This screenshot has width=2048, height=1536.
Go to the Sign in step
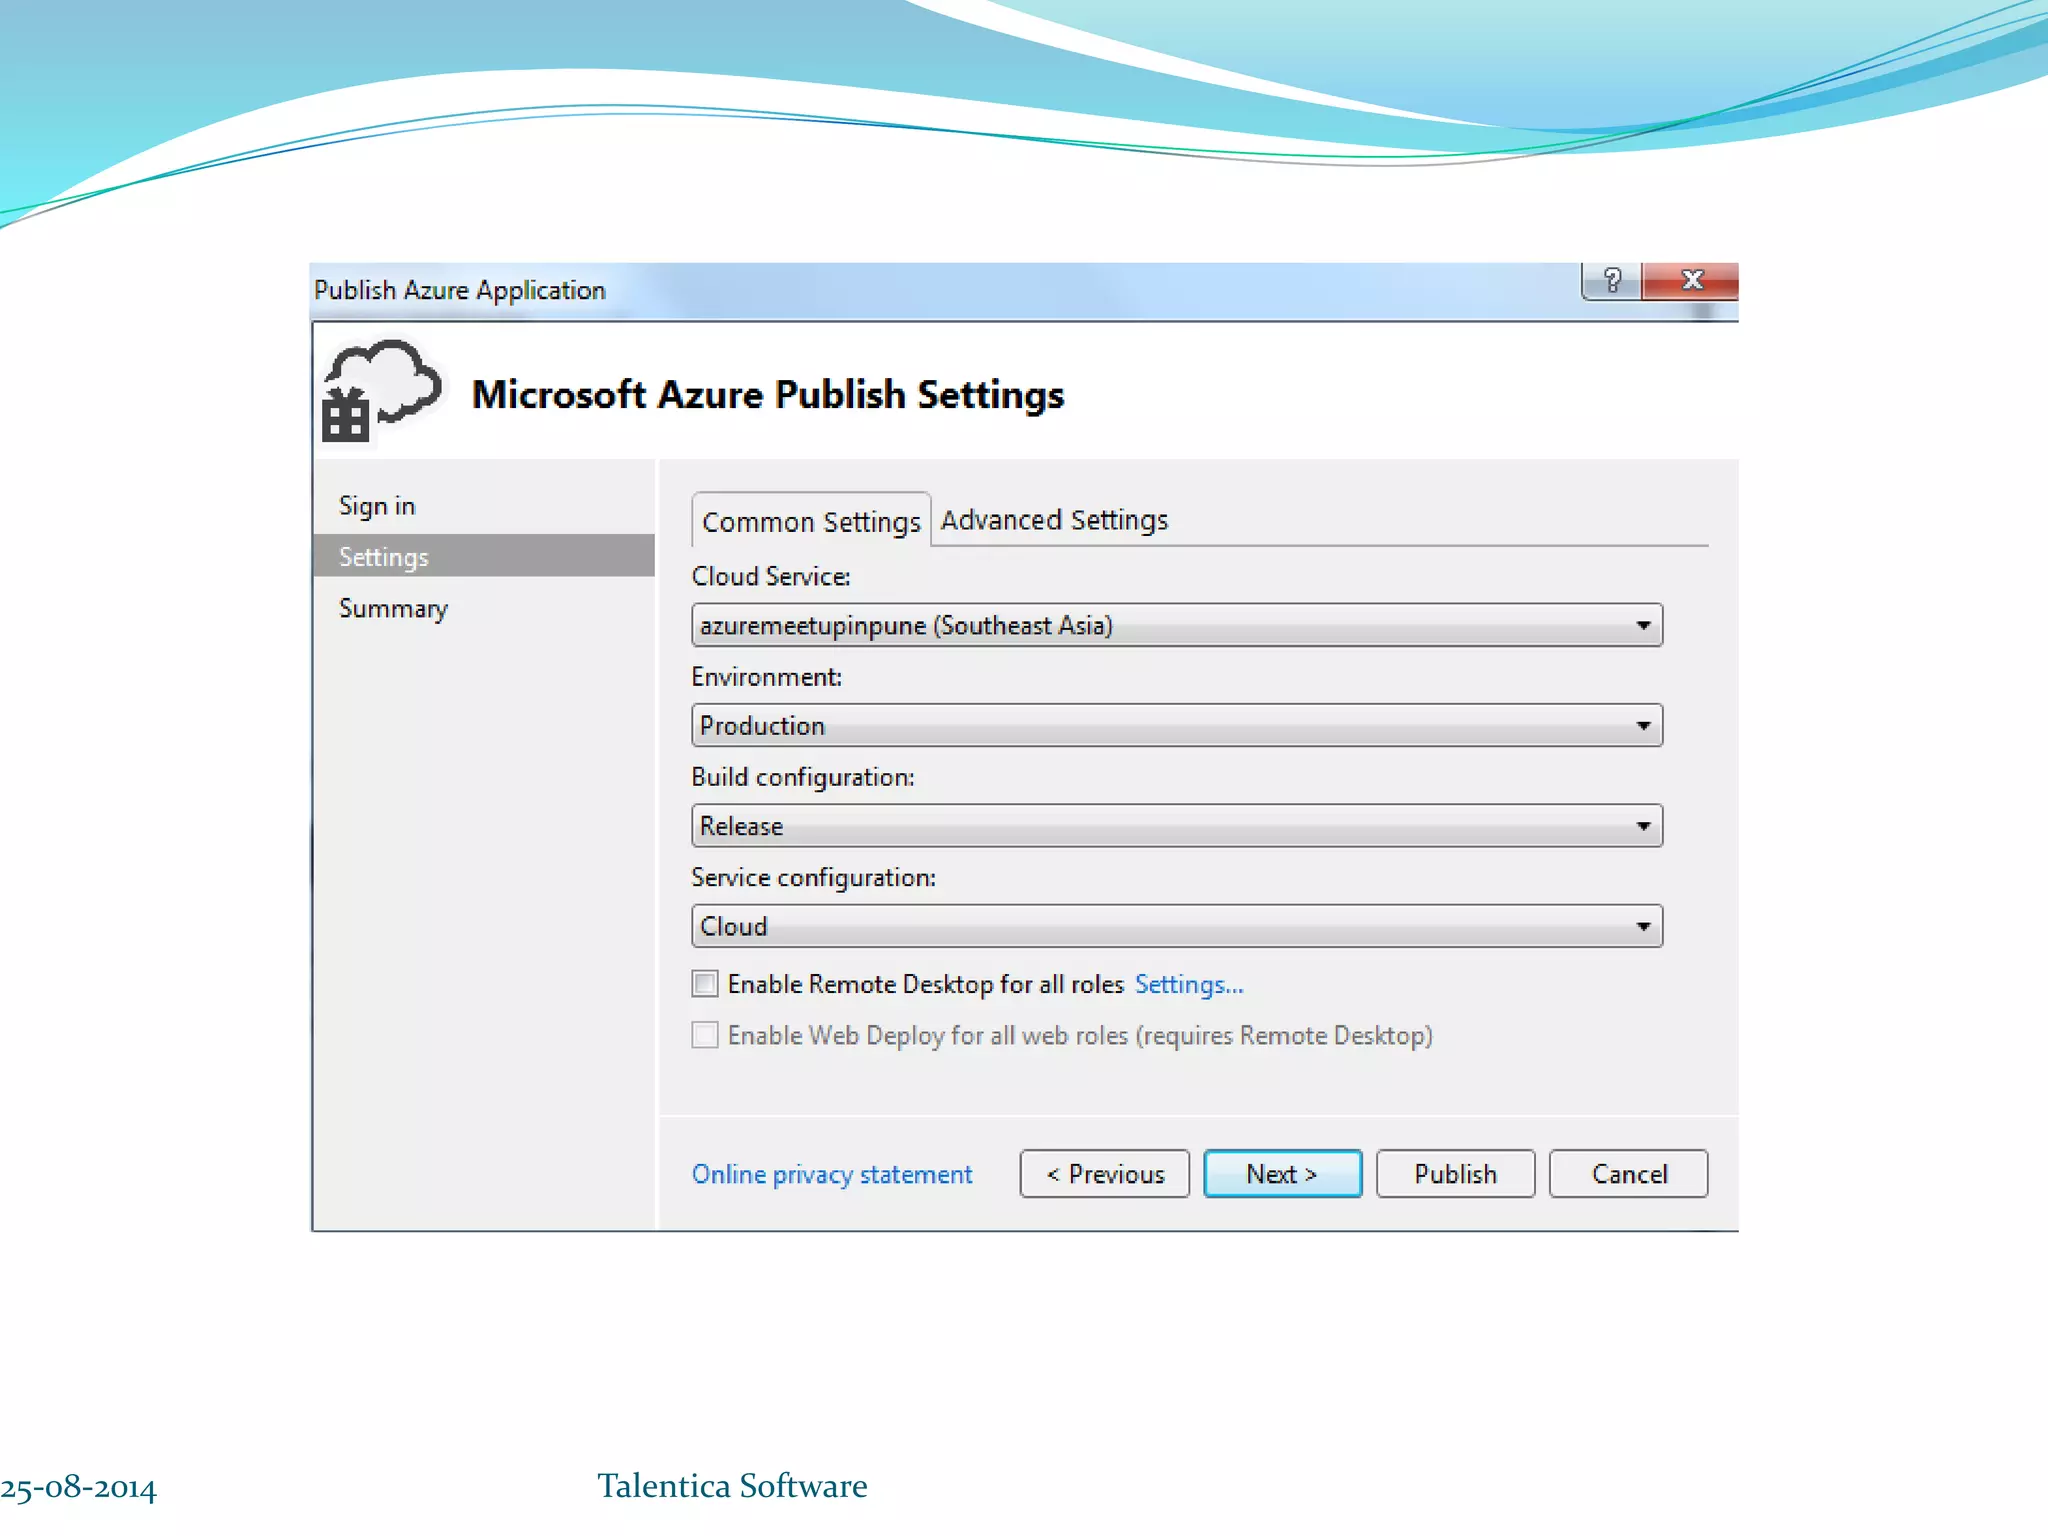point(377,506)
